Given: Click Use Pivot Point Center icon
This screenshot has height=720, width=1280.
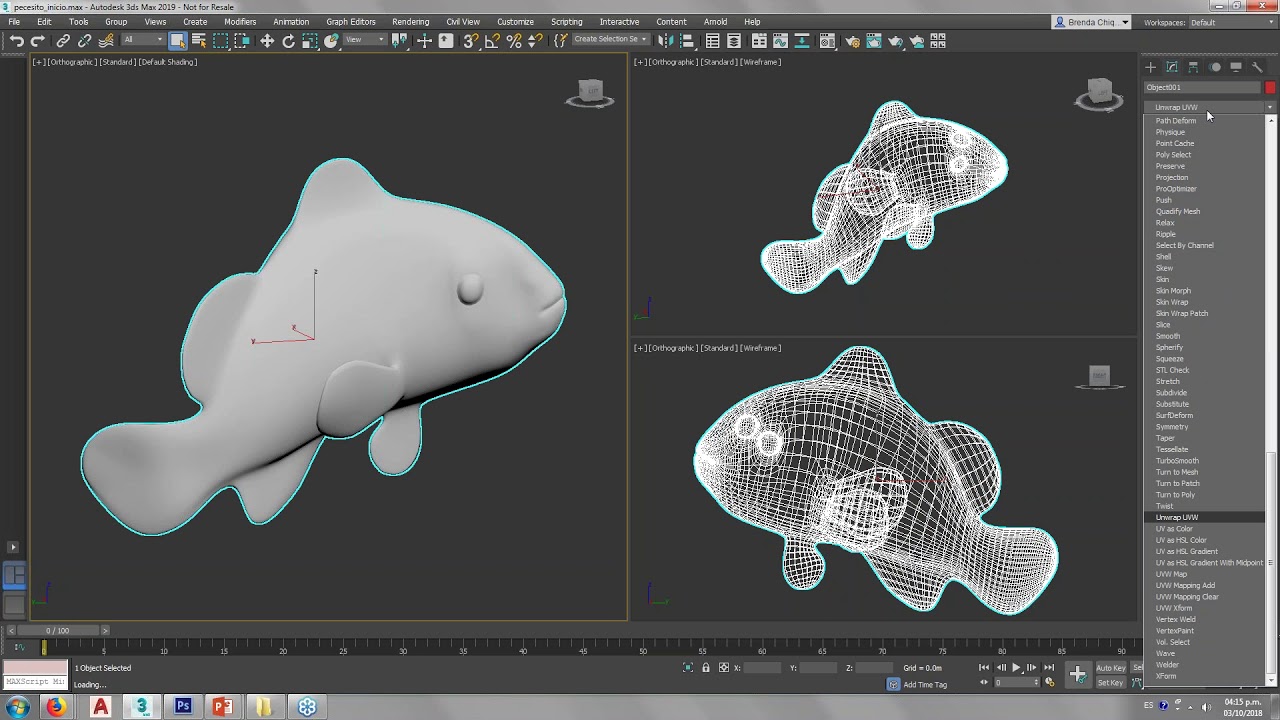Looking at the screenshot, I should point(400,41).
